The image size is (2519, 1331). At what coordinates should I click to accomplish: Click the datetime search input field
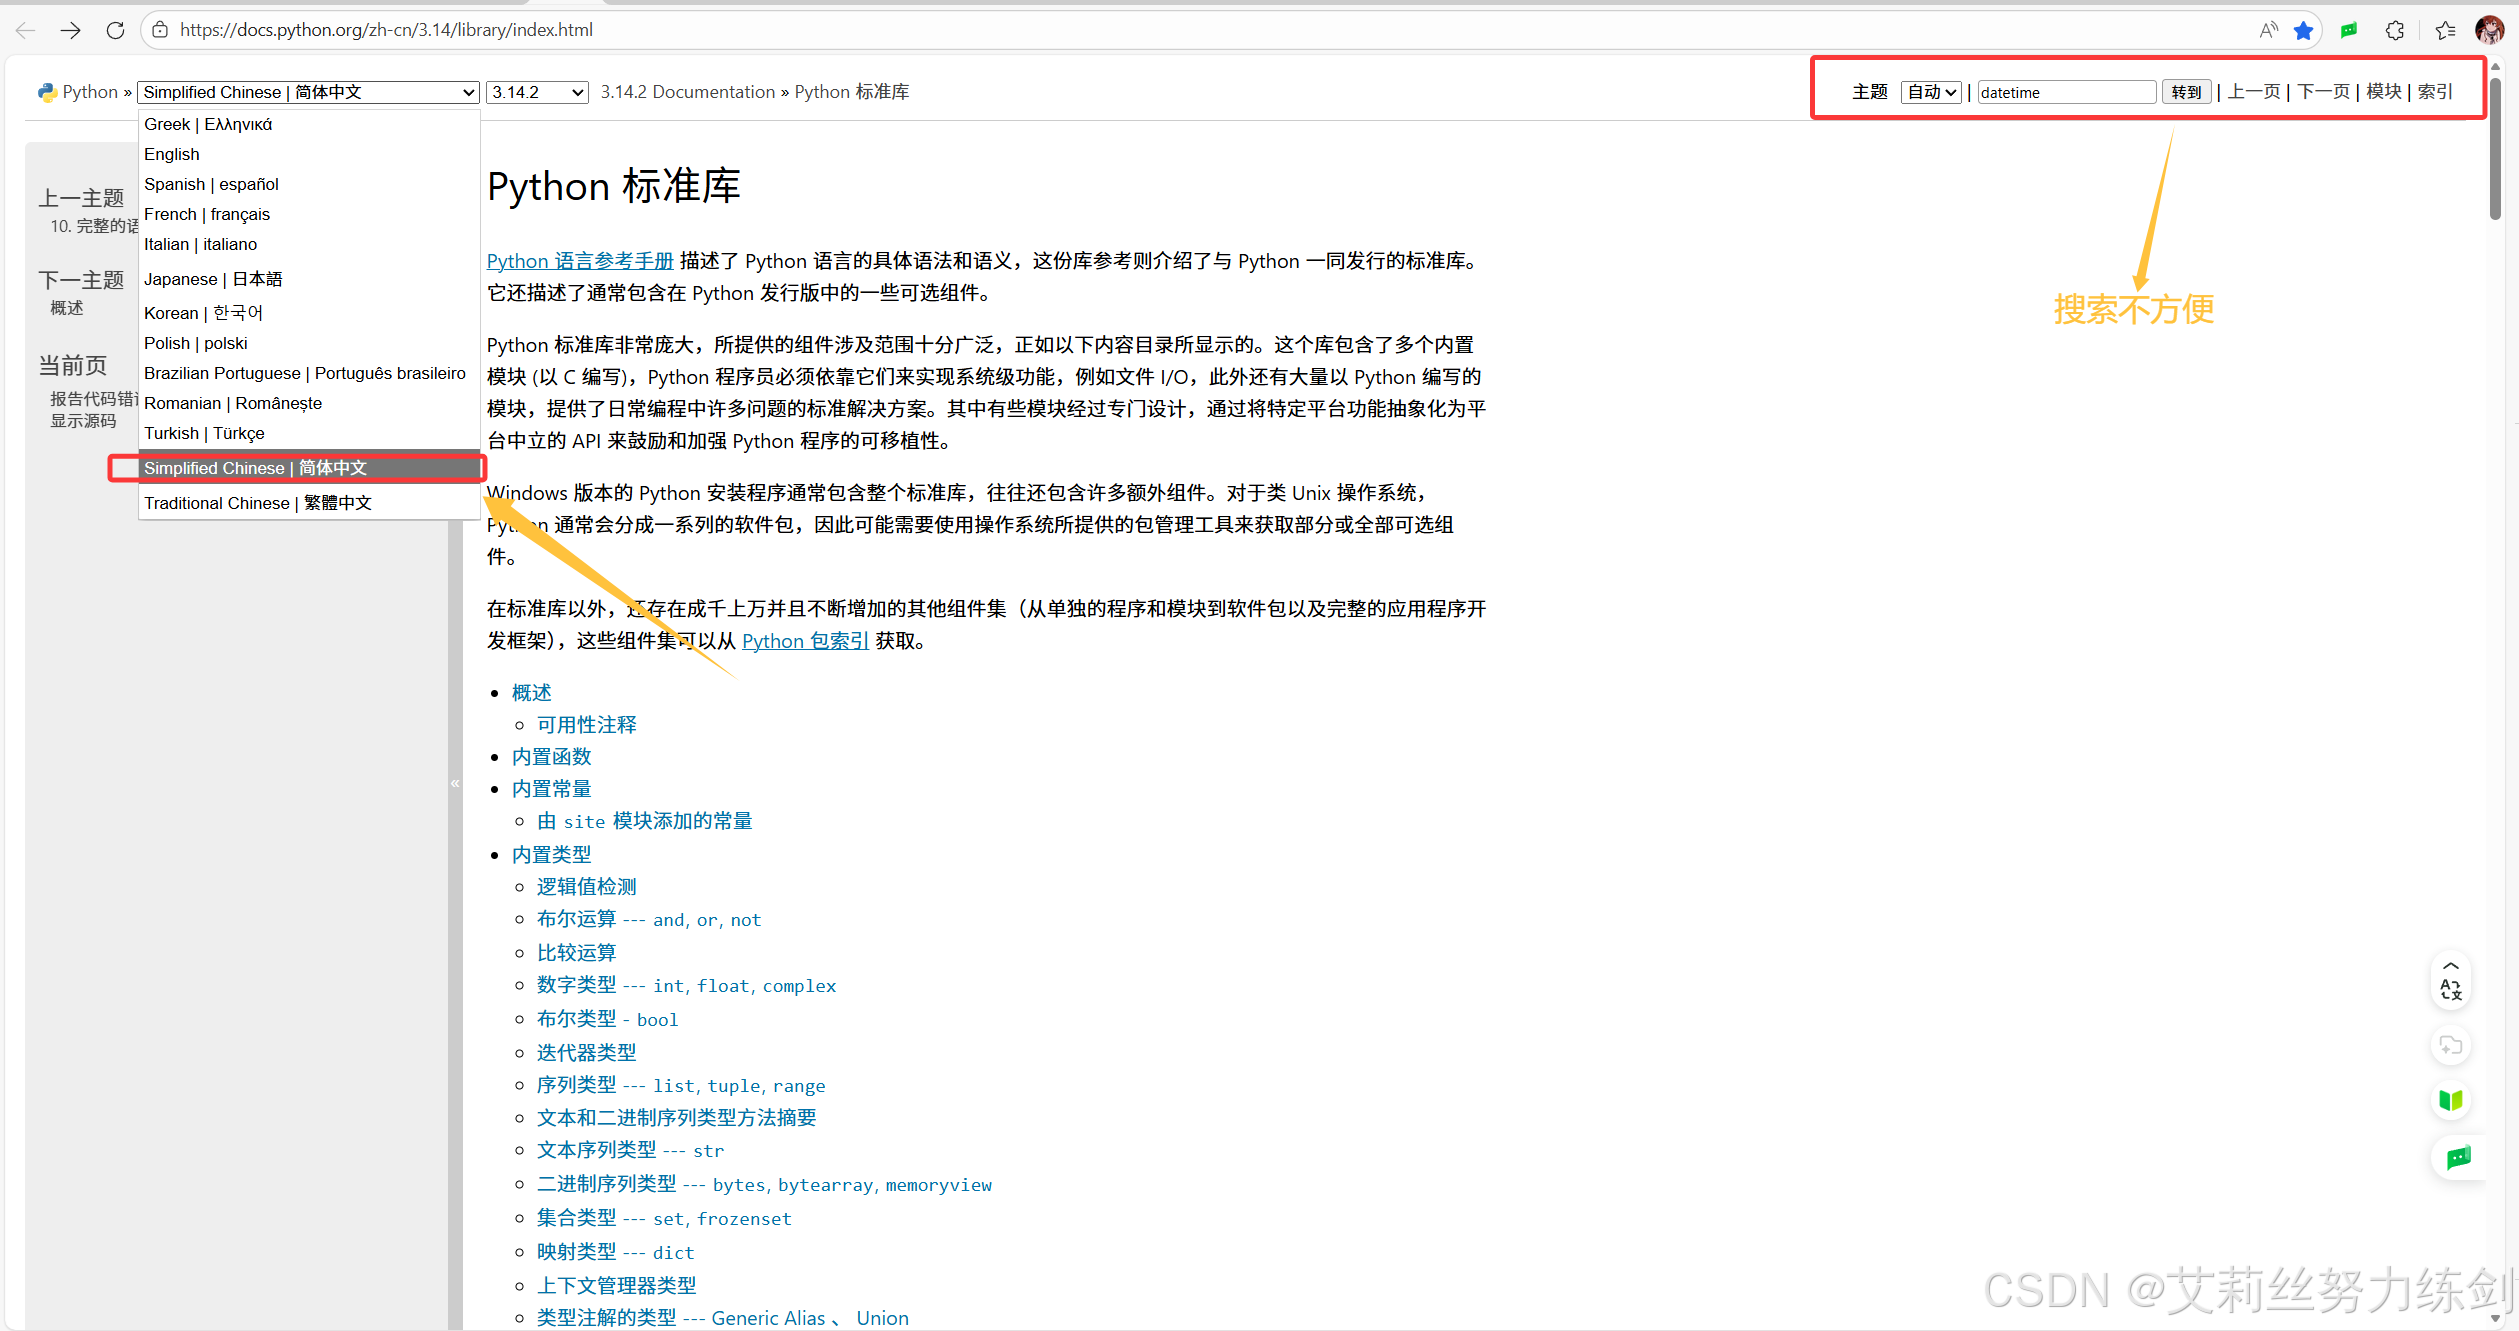pyautogui.click(x=2065, y=92)
